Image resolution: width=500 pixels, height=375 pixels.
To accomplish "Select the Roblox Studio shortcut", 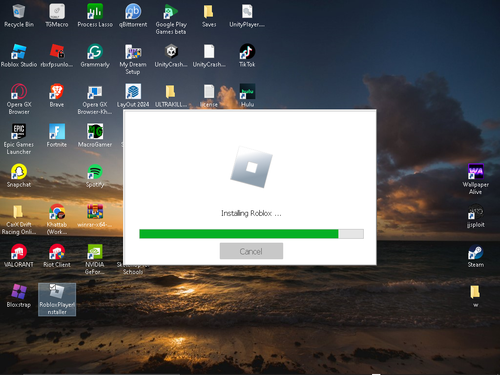I will coord(19,56).
